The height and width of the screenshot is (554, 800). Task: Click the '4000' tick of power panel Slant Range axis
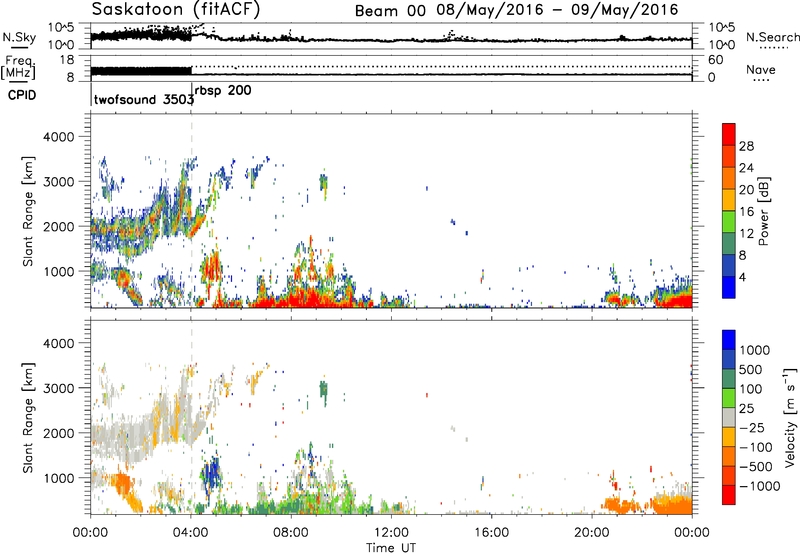pos(58,137)
